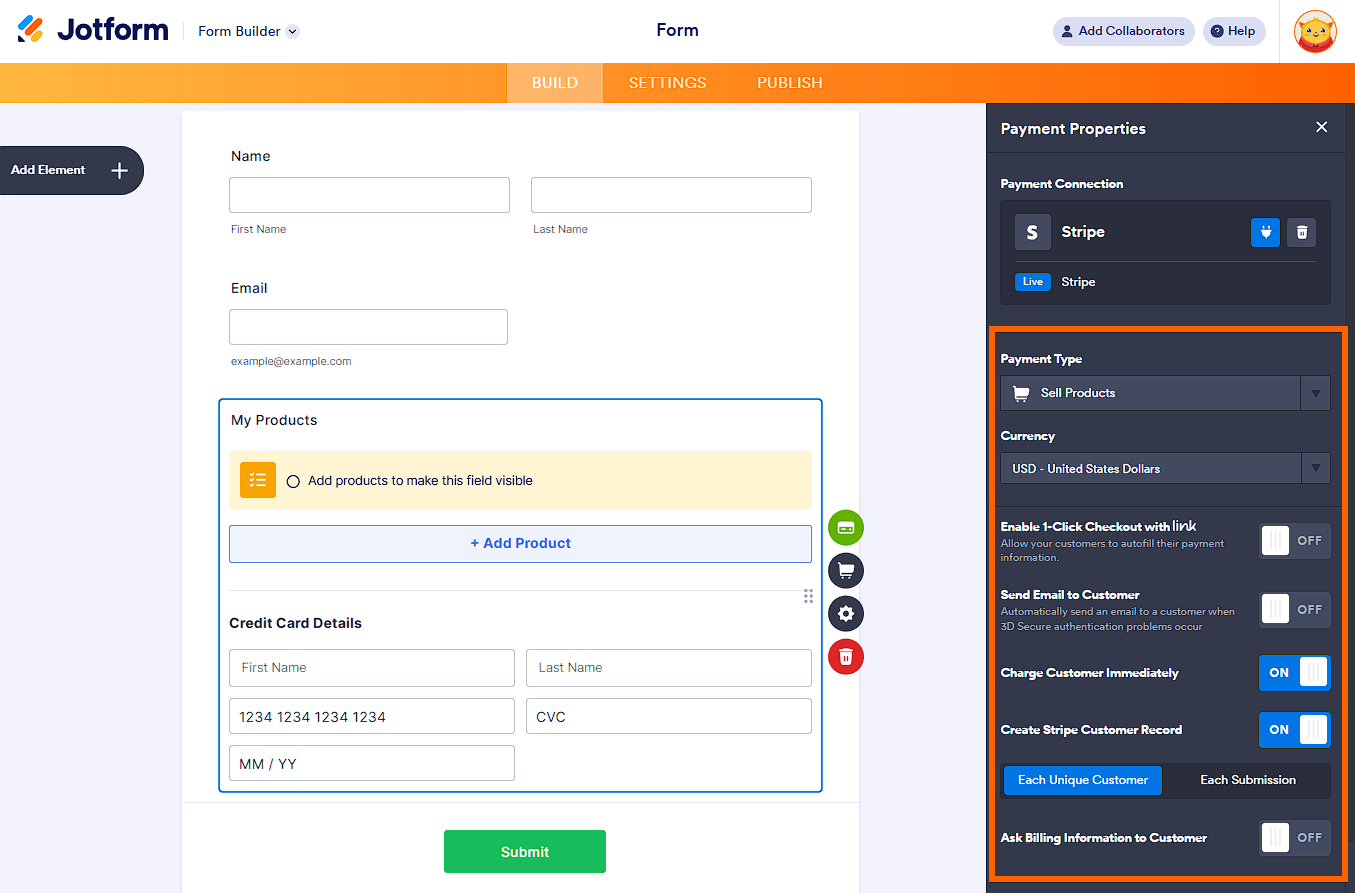Open the Payment Type dropdown
Viewport: 1355px width, 893px height.
[1165, 393]
